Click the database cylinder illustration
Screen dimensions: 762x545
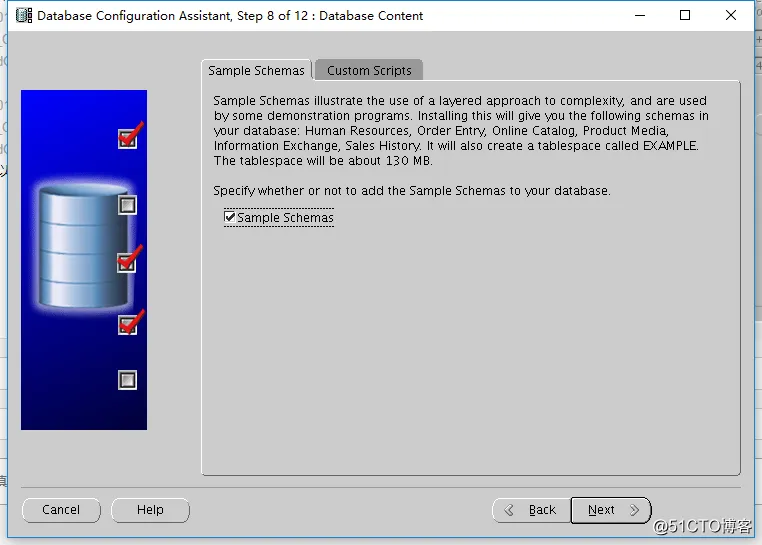[84, 247]
